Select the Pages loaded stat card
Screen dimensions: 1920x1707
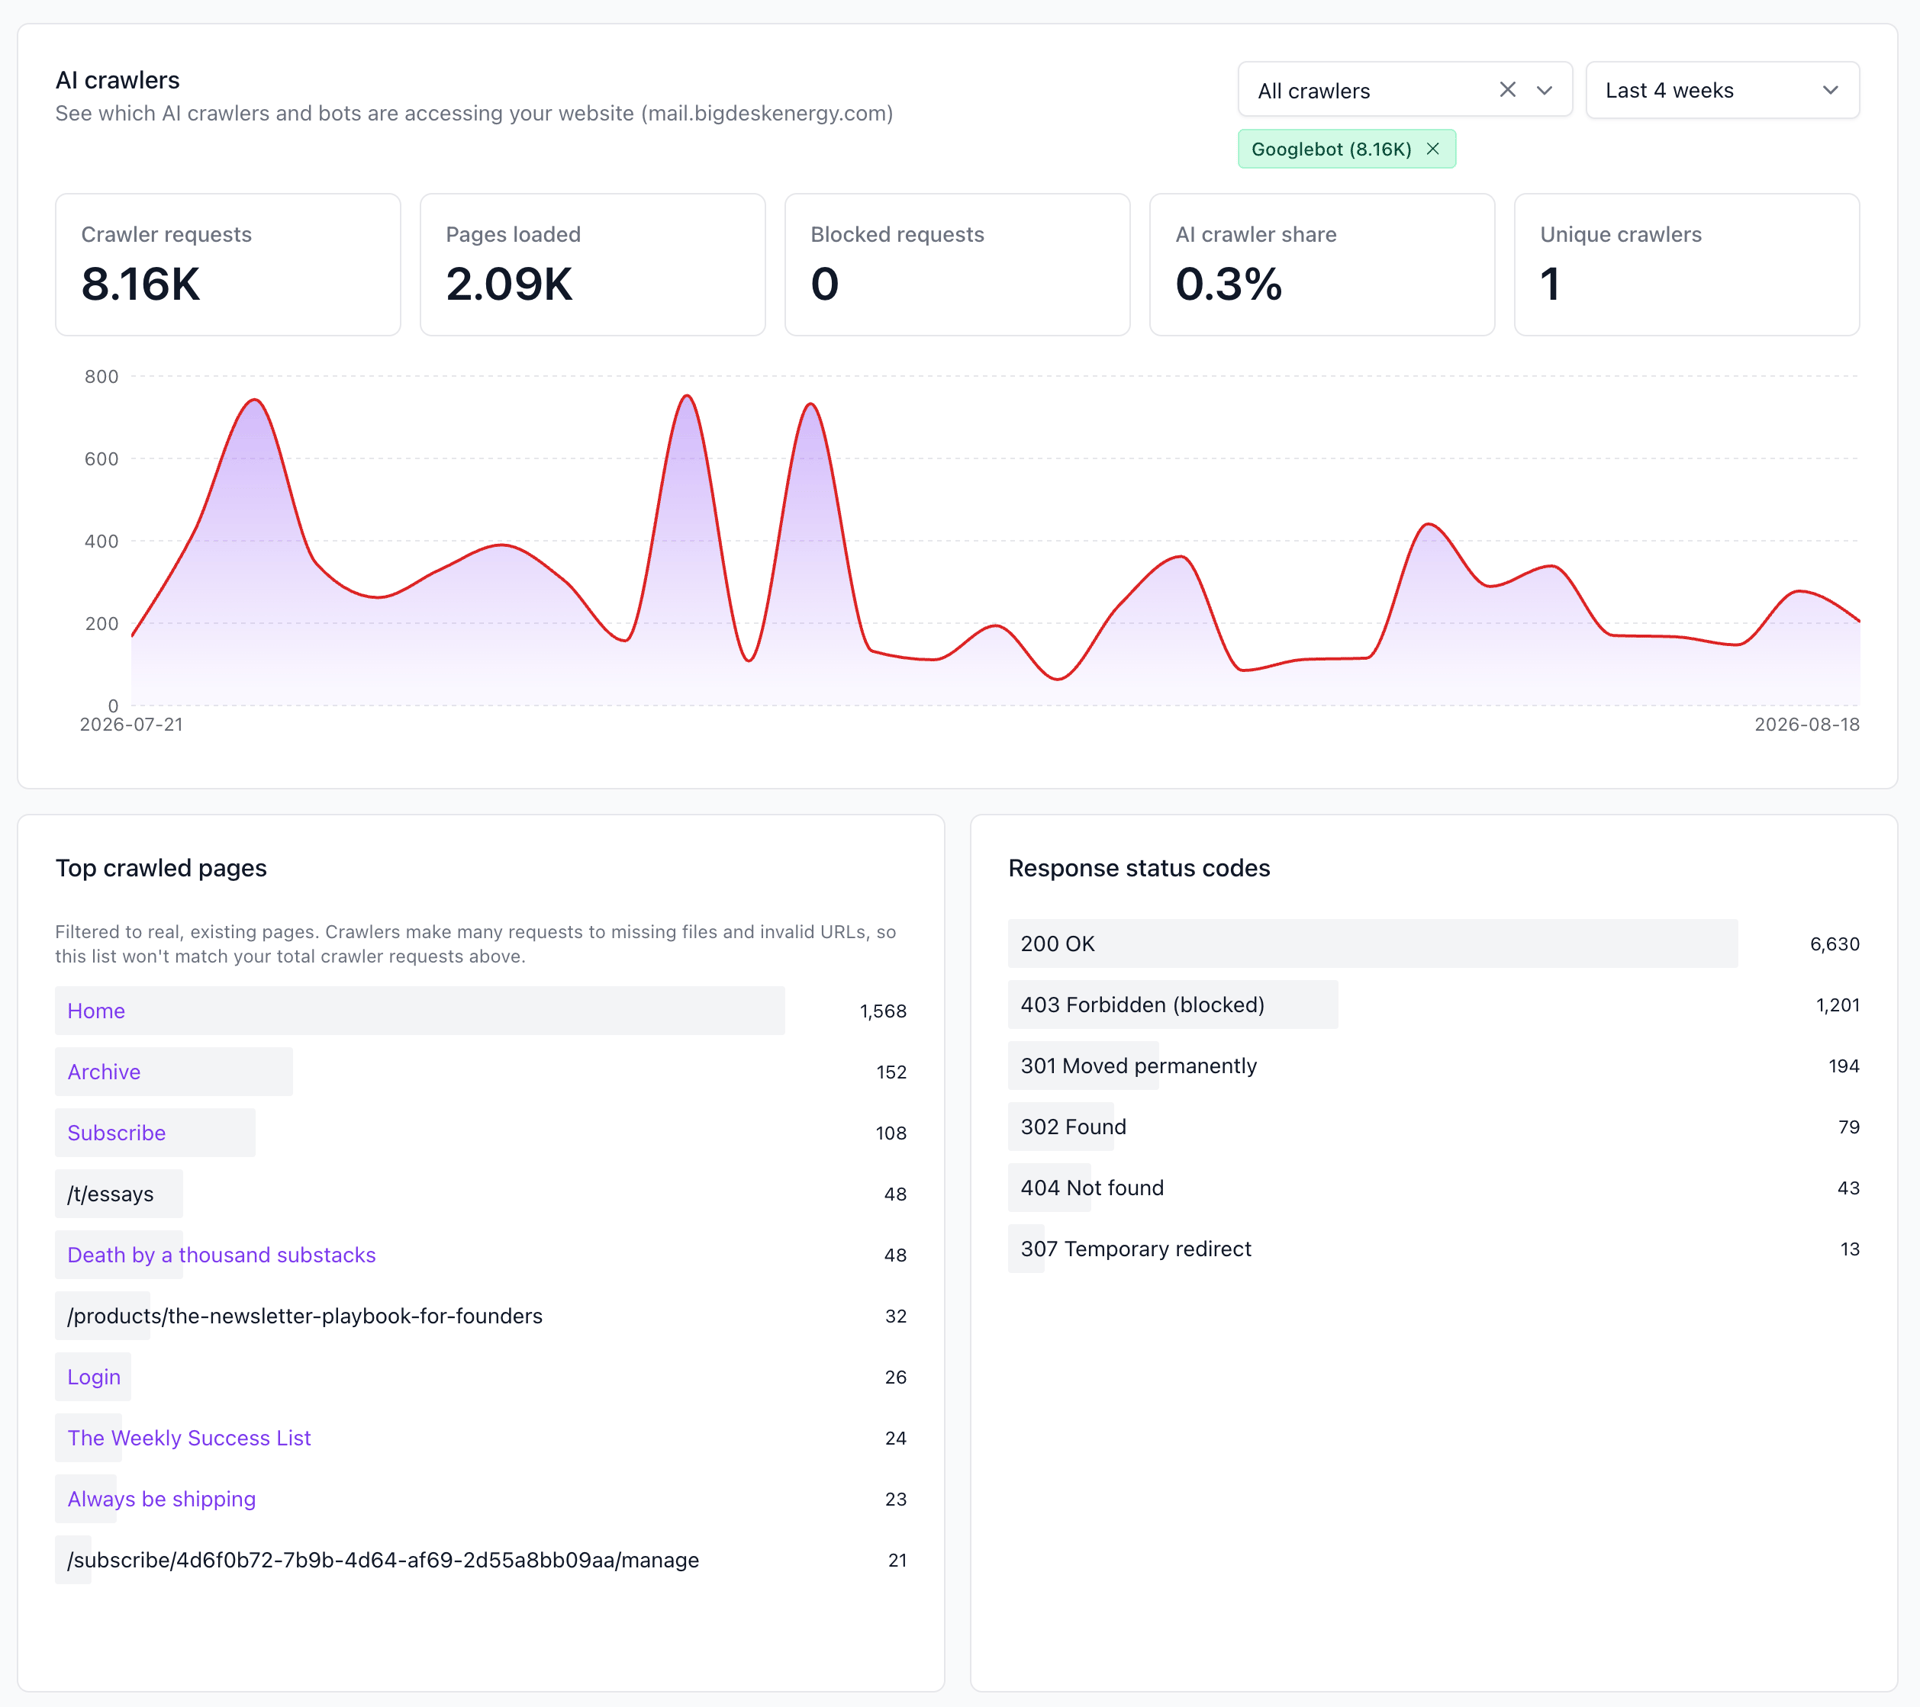[x=593, y=265]
